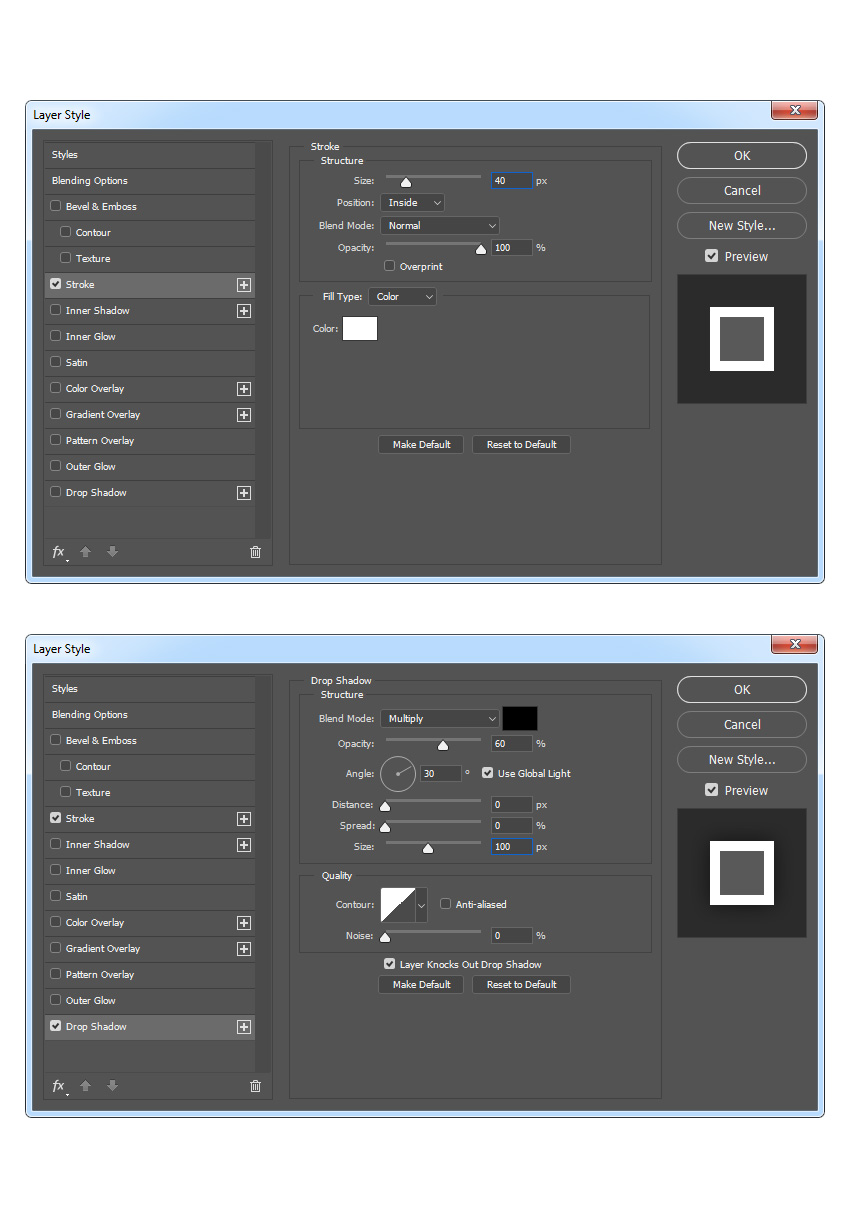Toggle Preview checkbox in lower dialog
850x1218 pixels.
tap(711, 790)
